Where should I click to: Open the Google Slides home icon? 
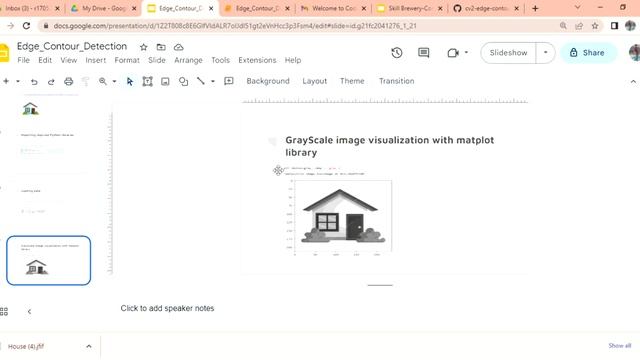(x=4, y=53)
